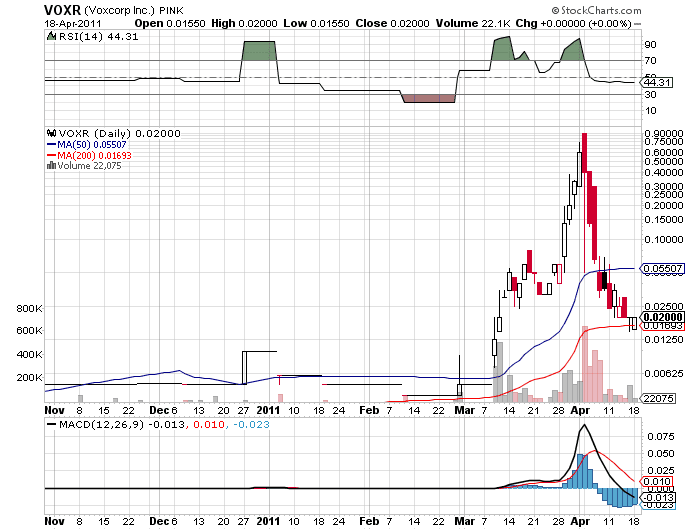
Task: Click the volume bars icon in legend
Action: (x=51, y=166)
